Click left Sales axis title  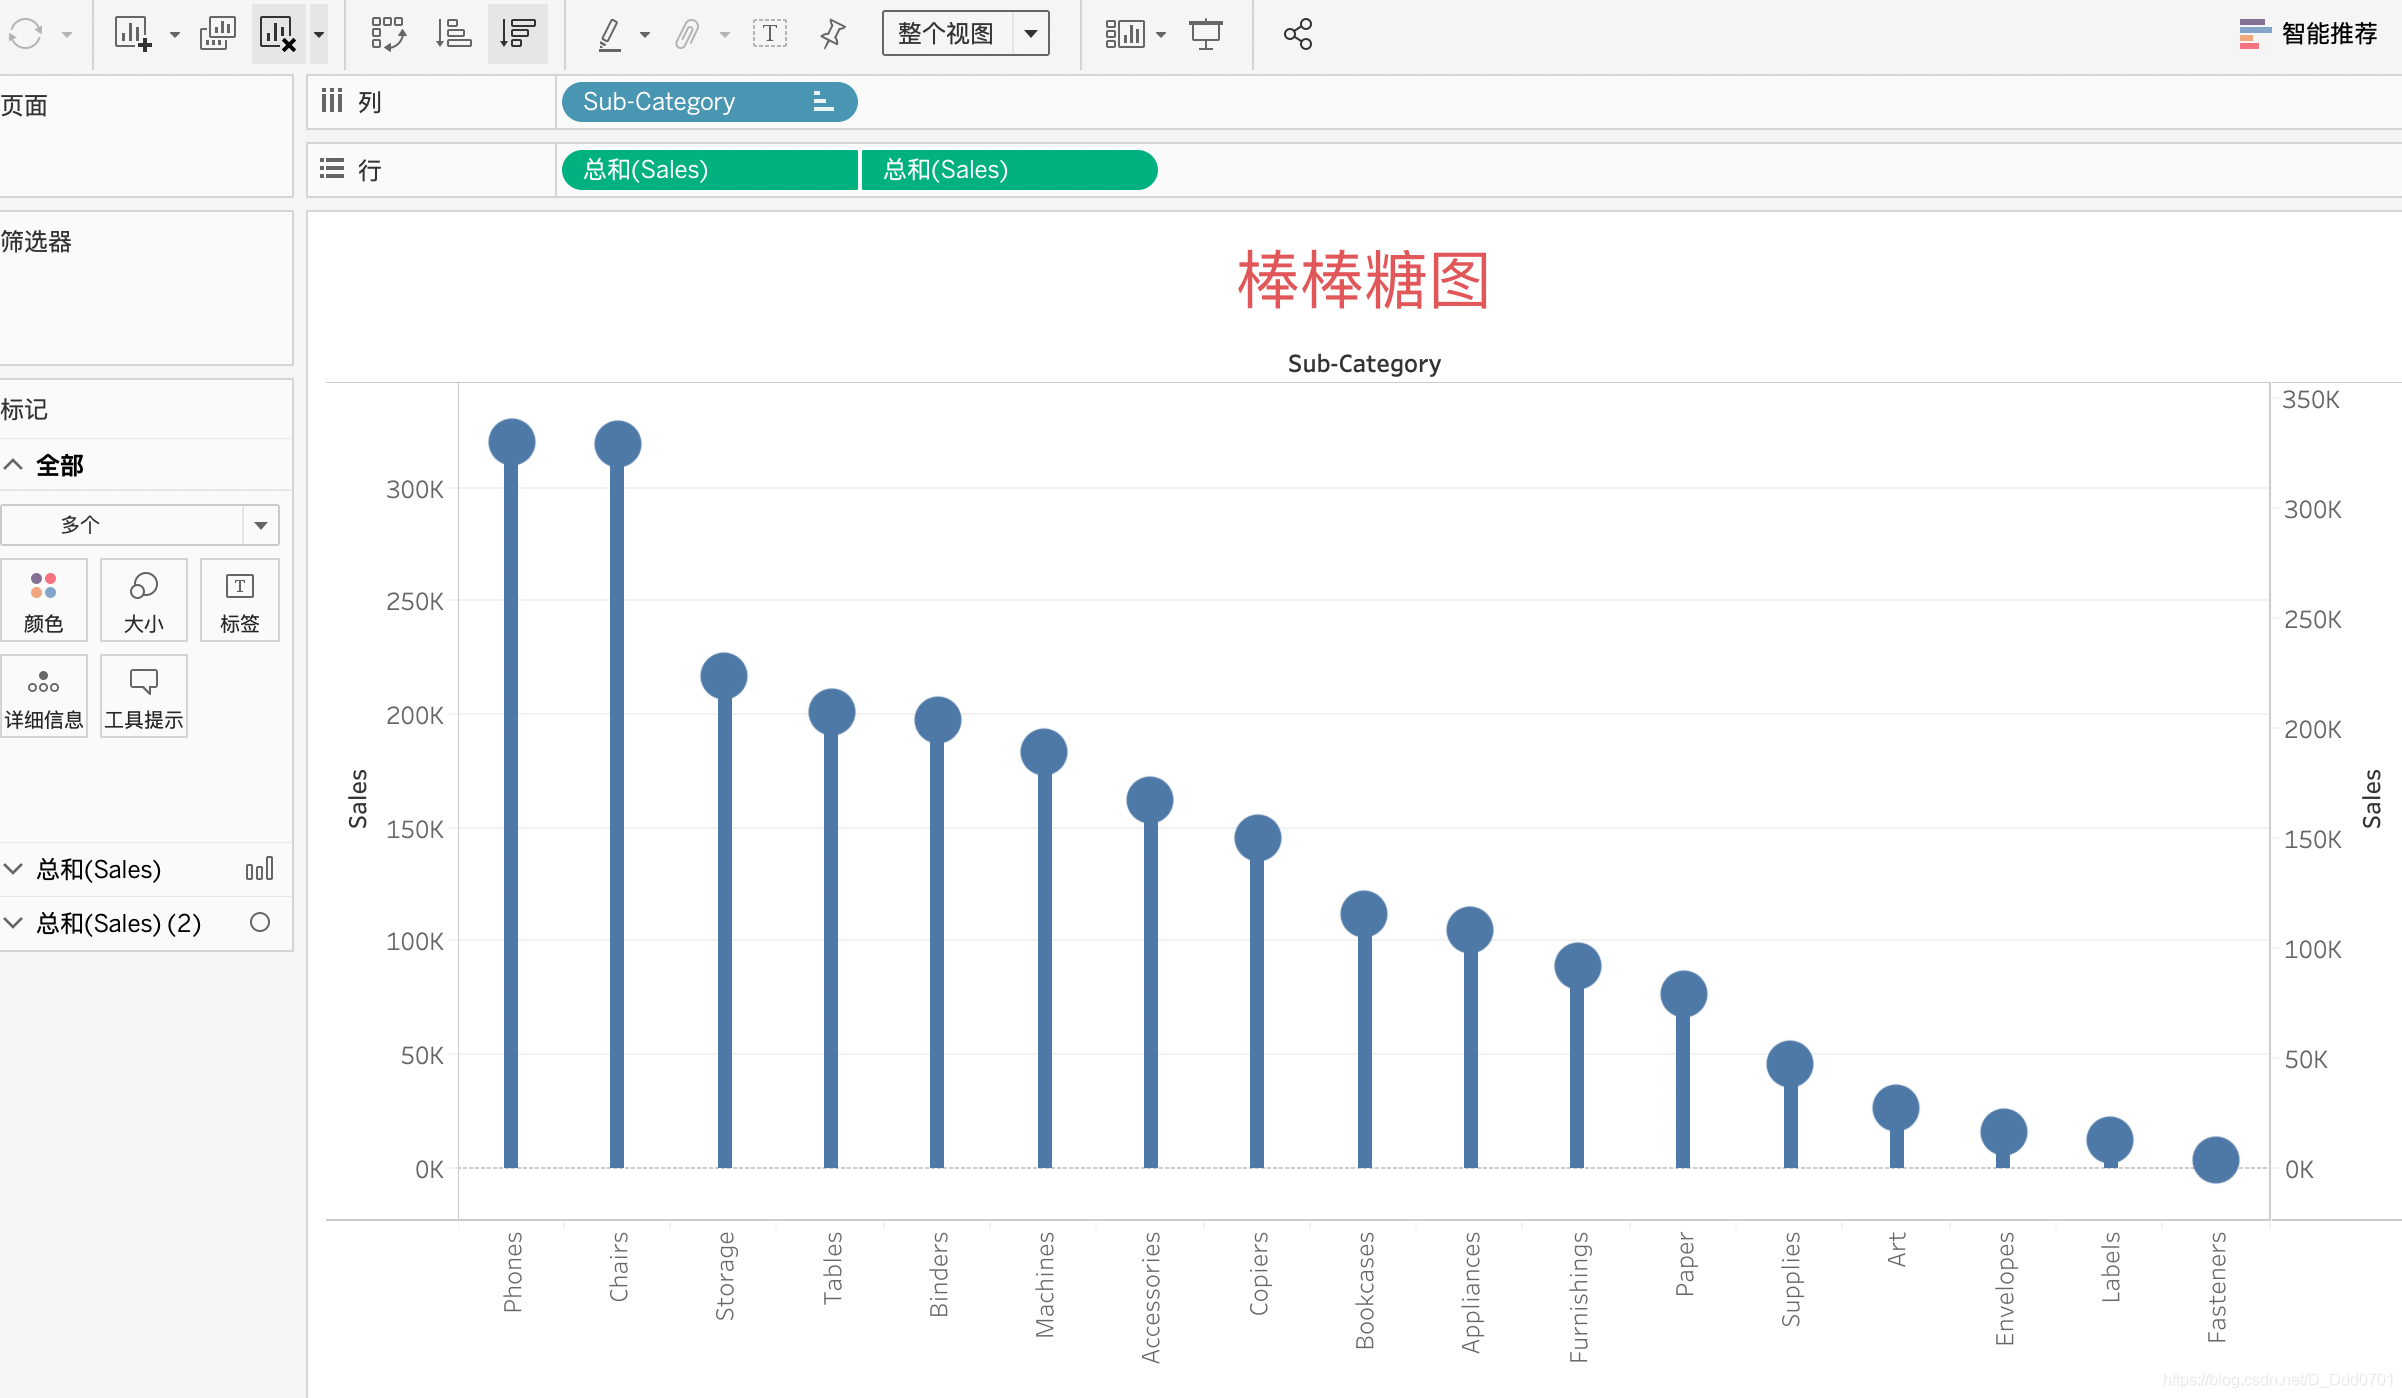pyautogui.click(x=358, y=799)
